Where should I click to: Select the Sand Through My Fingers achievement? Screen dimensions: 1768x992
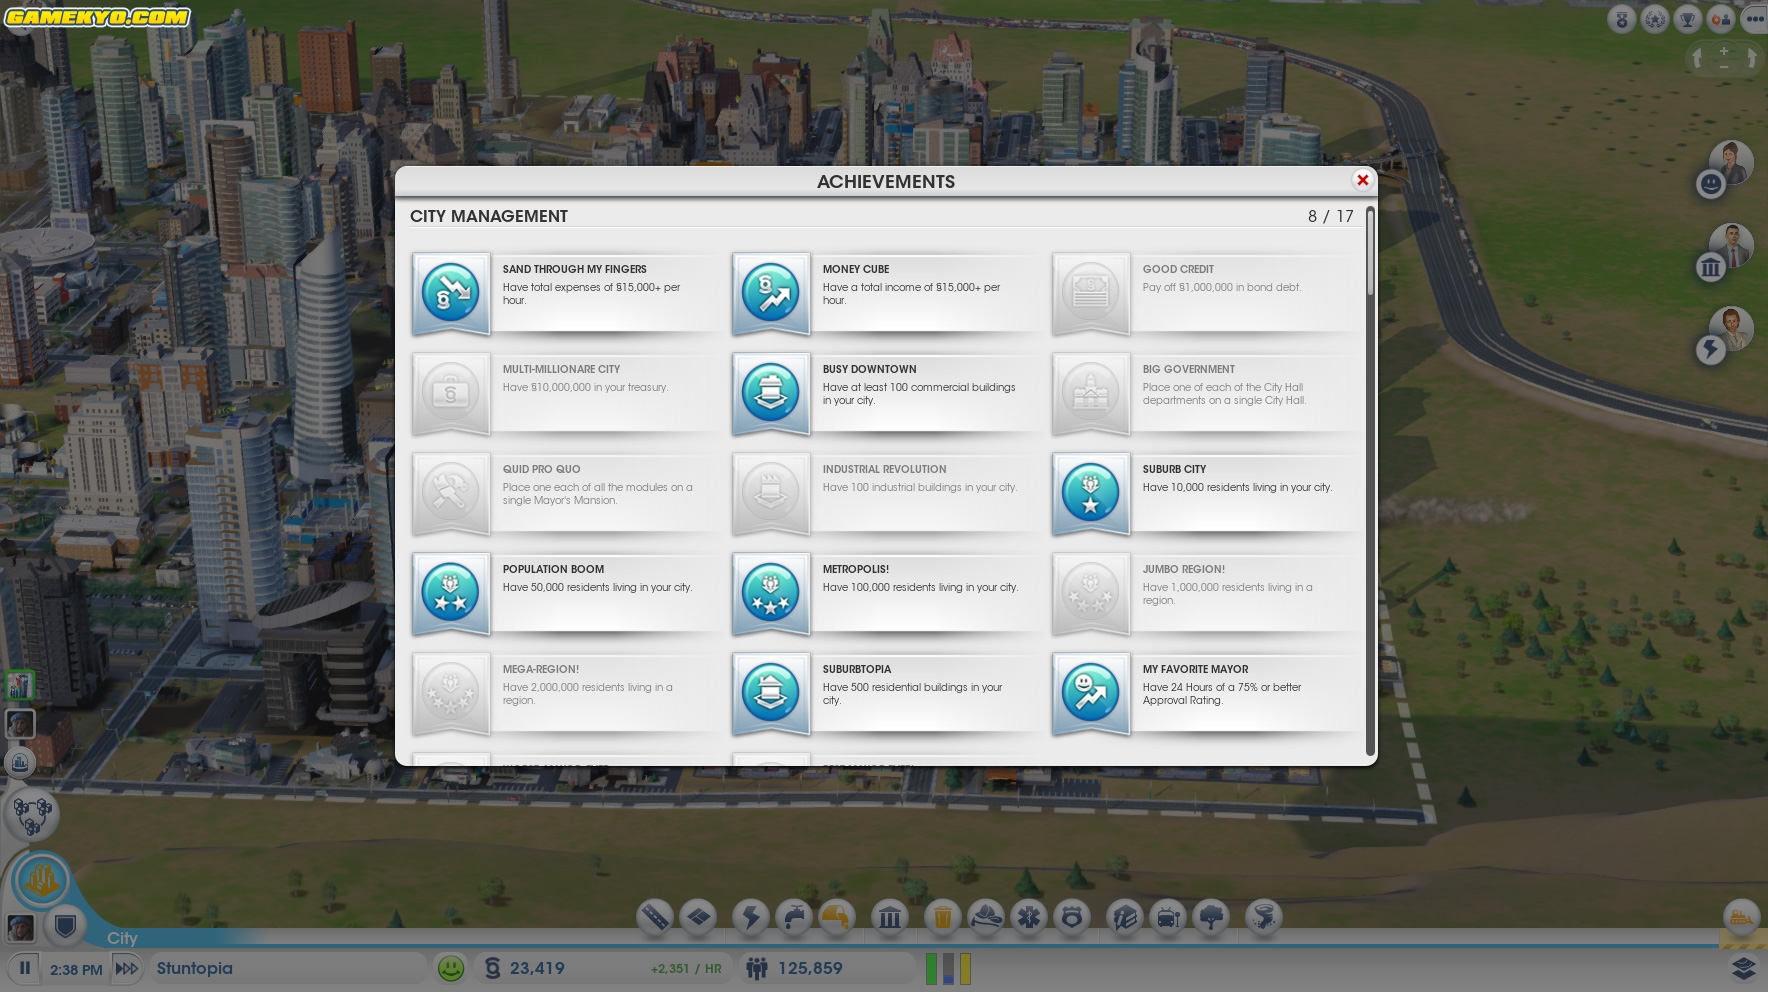pyautogui.click(x=567, y=294)
